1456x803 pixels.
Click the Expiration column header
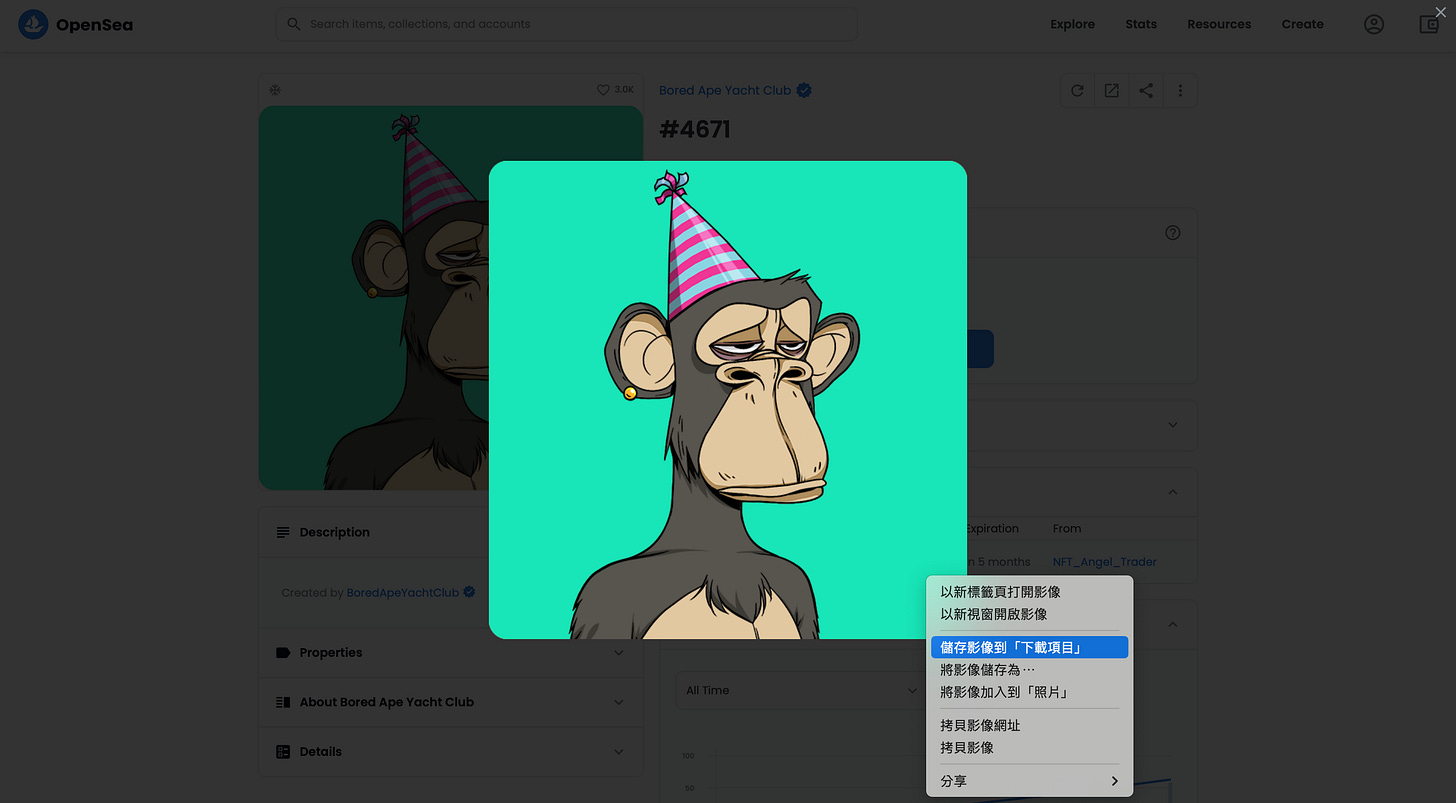(992, 528)
